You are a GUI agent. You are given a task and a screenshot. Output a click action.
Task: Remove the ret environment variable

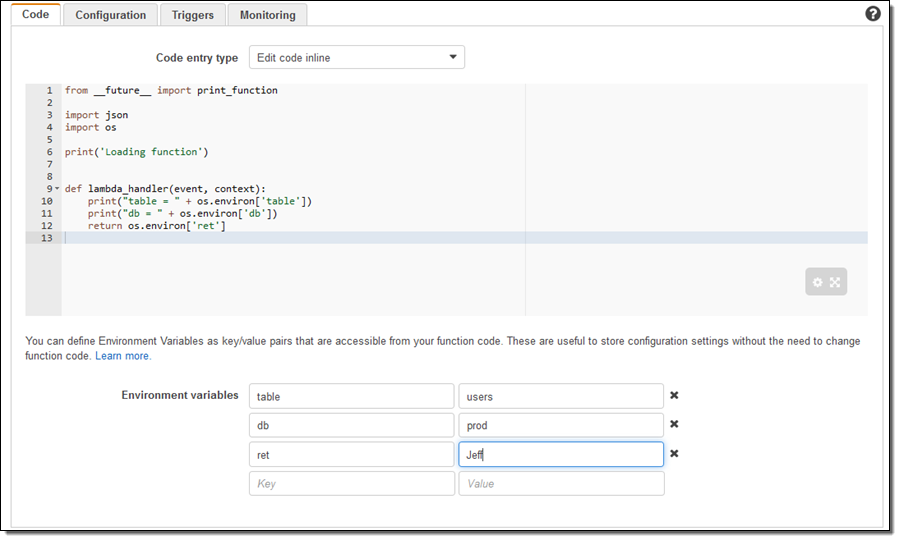[x=674, y=454]
